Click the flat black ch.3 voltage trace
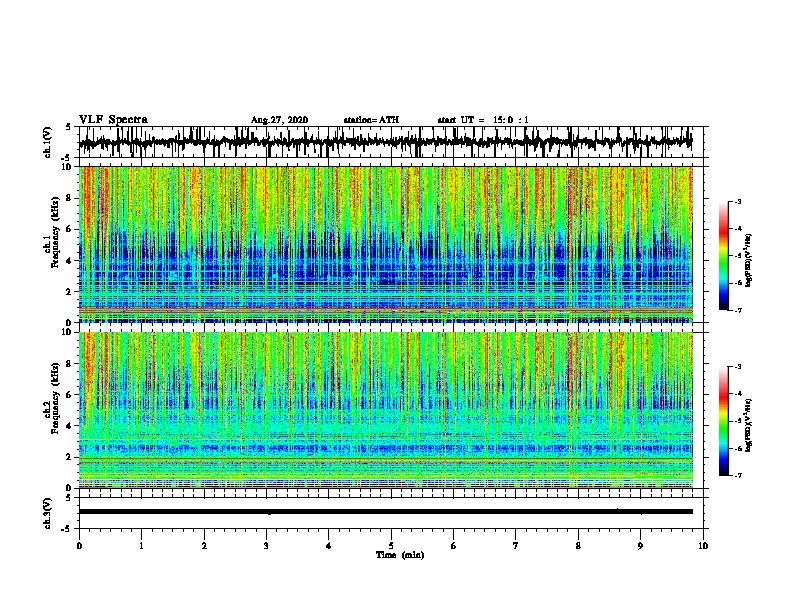 click(x=385, y=512)
